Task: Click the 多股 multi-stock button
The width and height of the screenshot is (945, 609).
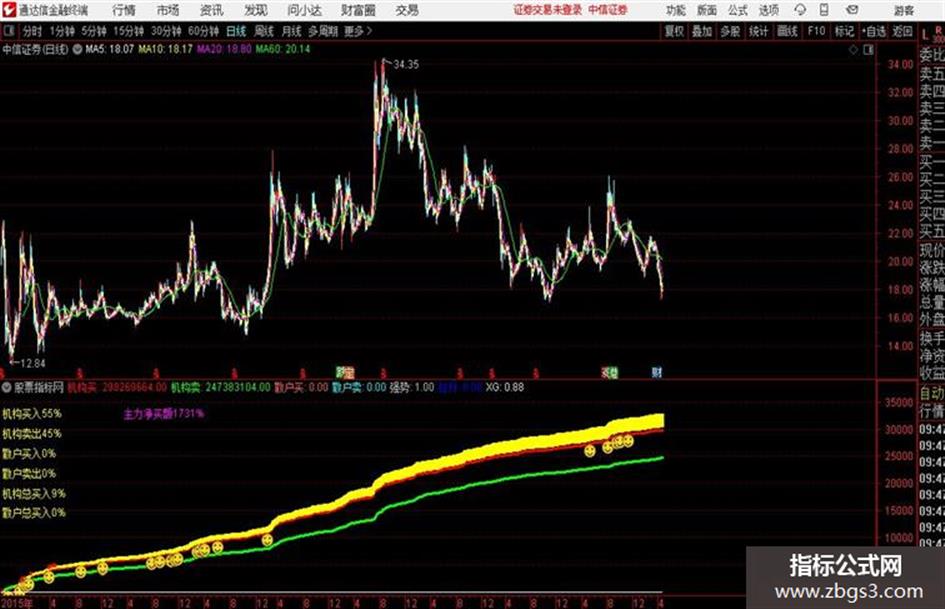Action: click(x=730, y=31)
